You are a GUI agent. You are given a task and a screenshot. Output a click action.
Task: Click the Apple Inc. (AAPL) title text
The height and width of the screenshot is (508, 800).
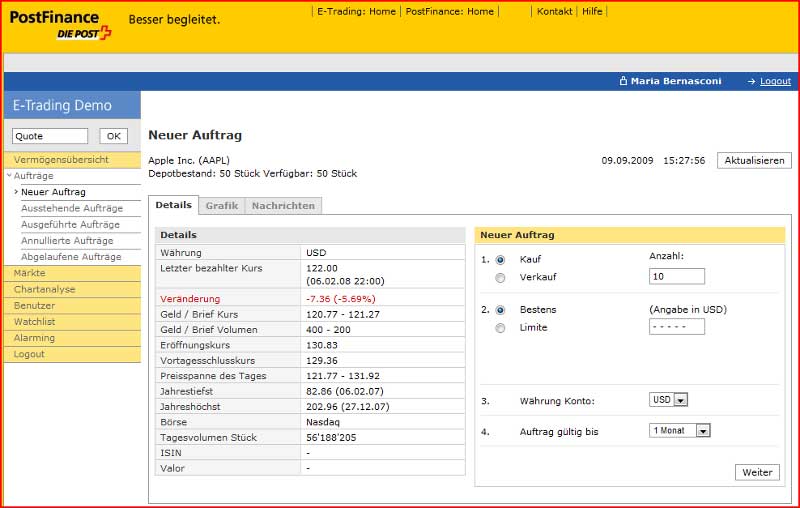pos(189,160)
